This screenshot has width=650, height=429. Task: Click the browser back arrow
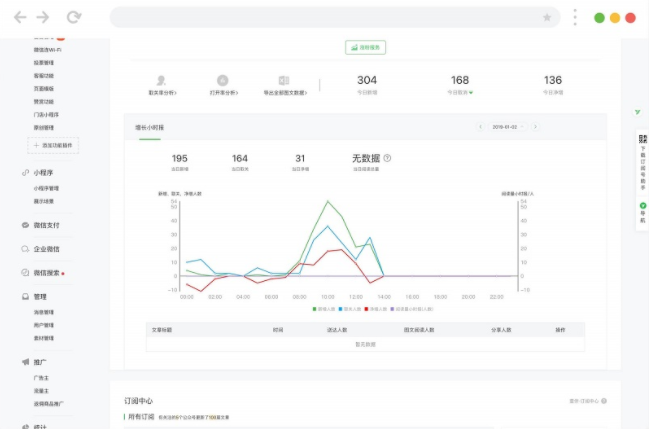(x=19, y=17)
